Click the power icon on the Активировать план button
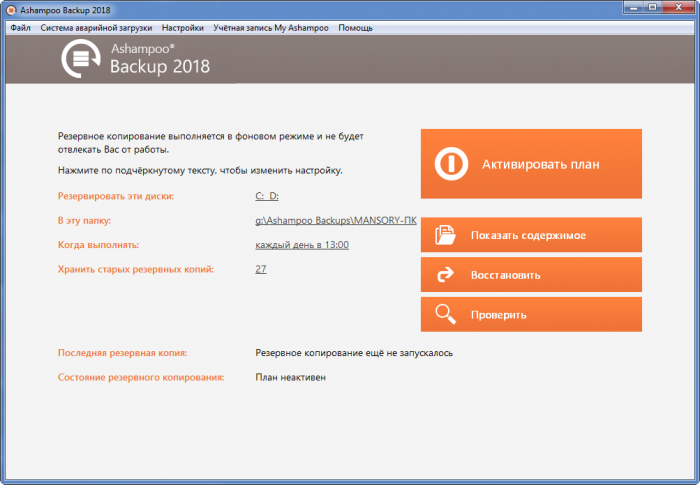 click(x=451, y=164)
